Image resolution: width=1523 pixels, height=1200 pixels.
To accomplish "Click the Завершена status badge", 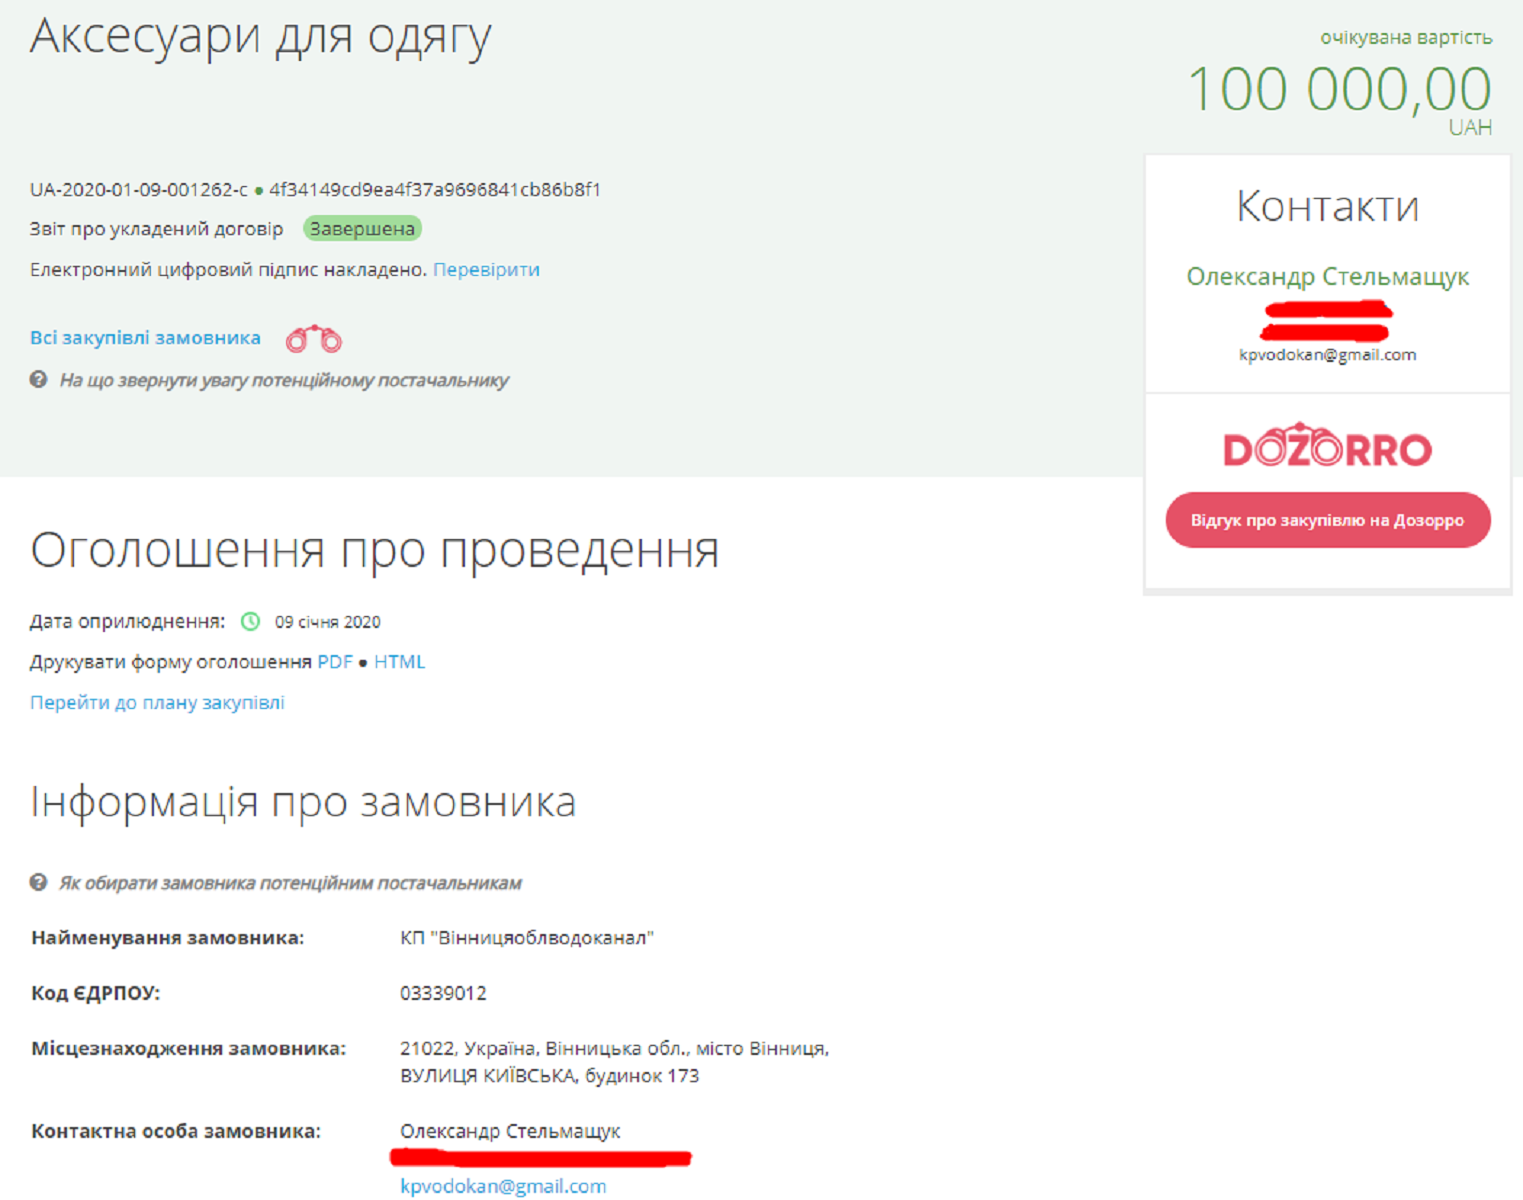I will [x=362, y=229].
